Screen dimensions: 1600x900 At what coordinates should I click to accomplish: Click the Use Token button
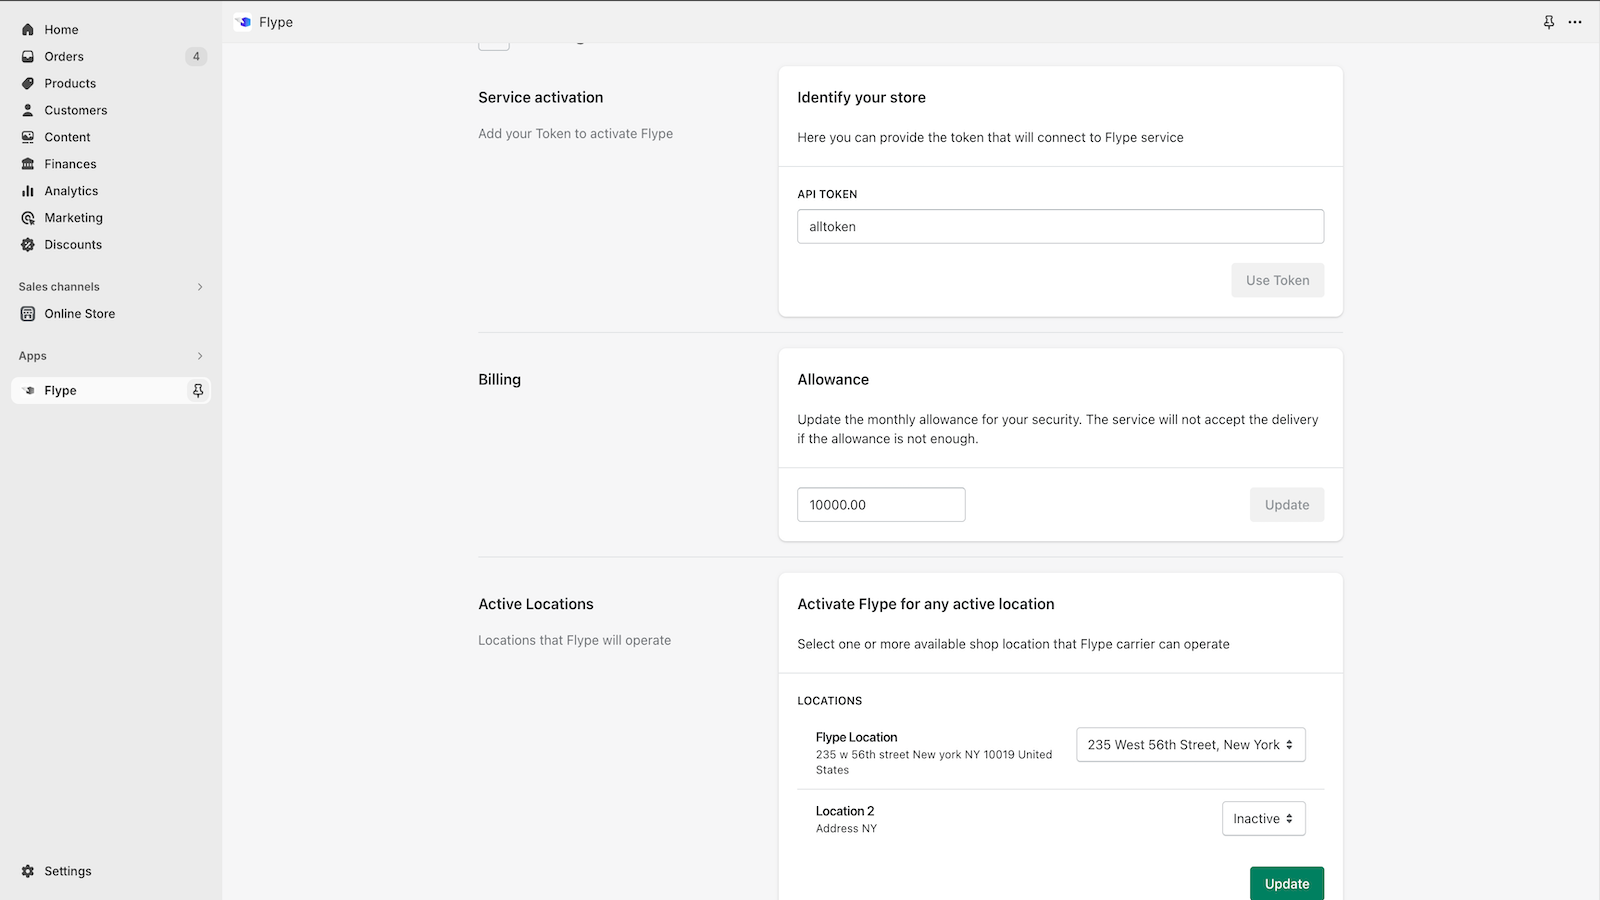coord(1277,281)
